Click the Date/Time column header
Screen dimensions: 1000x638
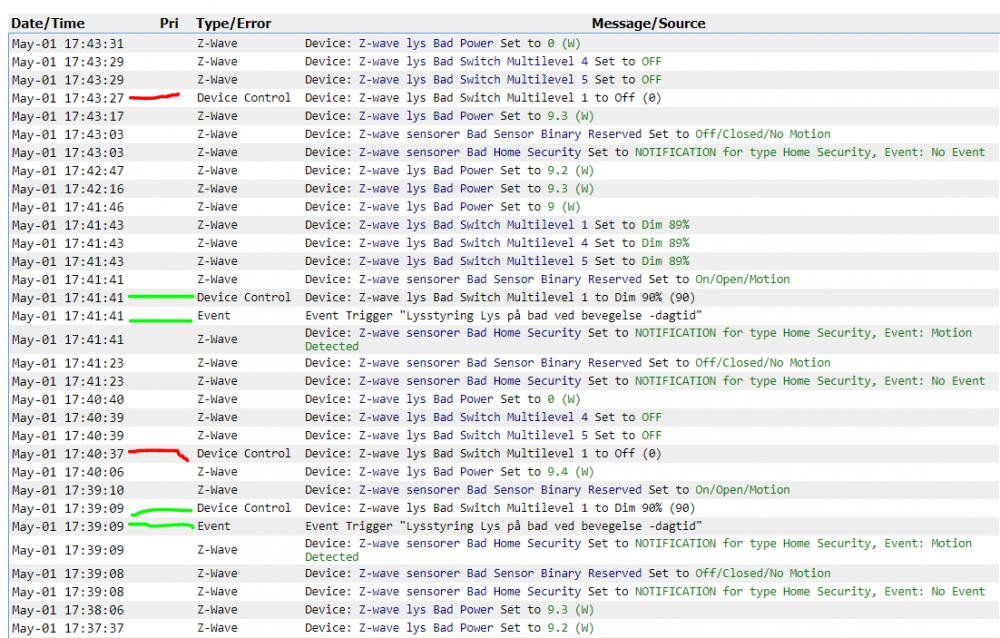pyautogui.click(x=48, y=23)
